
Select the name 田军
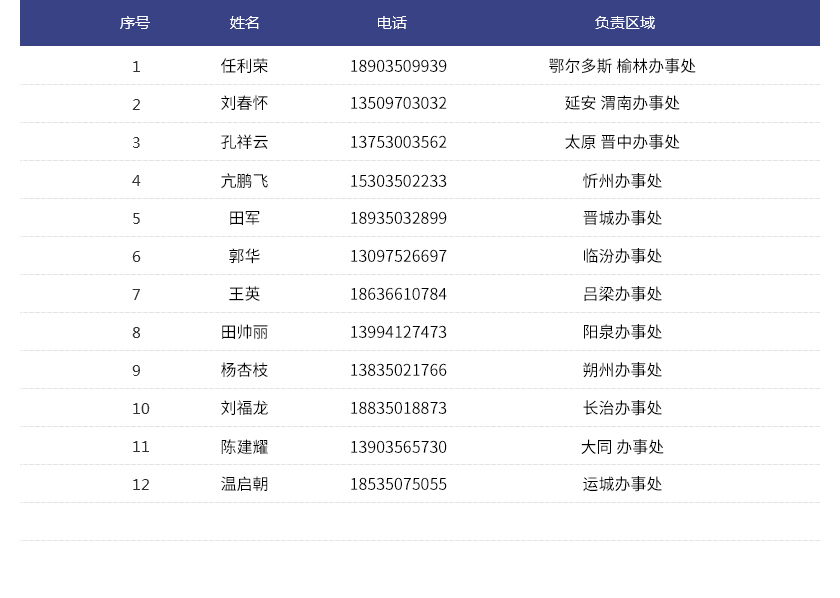point(244,218)
